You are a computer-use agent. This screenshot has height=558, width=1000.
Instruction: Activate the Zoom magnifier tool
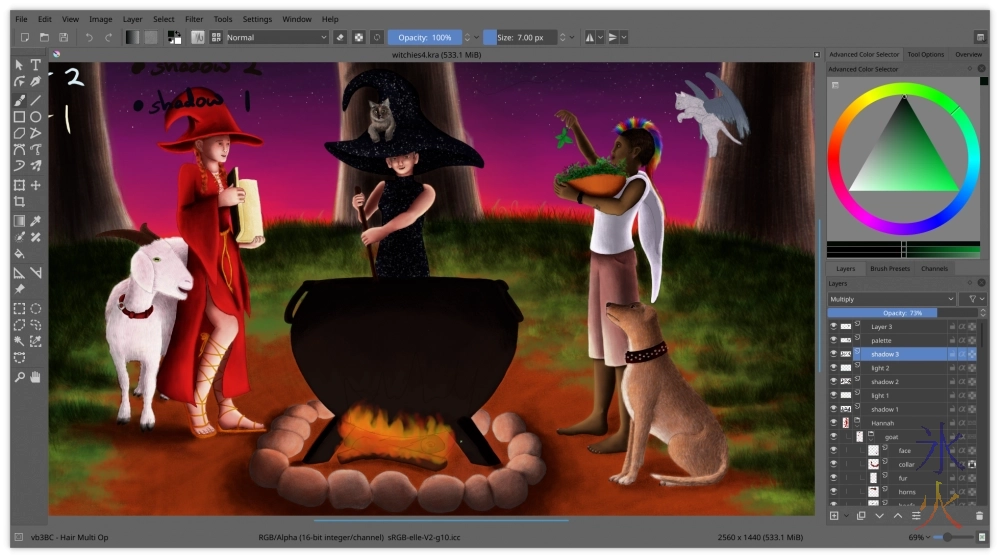coord(19,377)
